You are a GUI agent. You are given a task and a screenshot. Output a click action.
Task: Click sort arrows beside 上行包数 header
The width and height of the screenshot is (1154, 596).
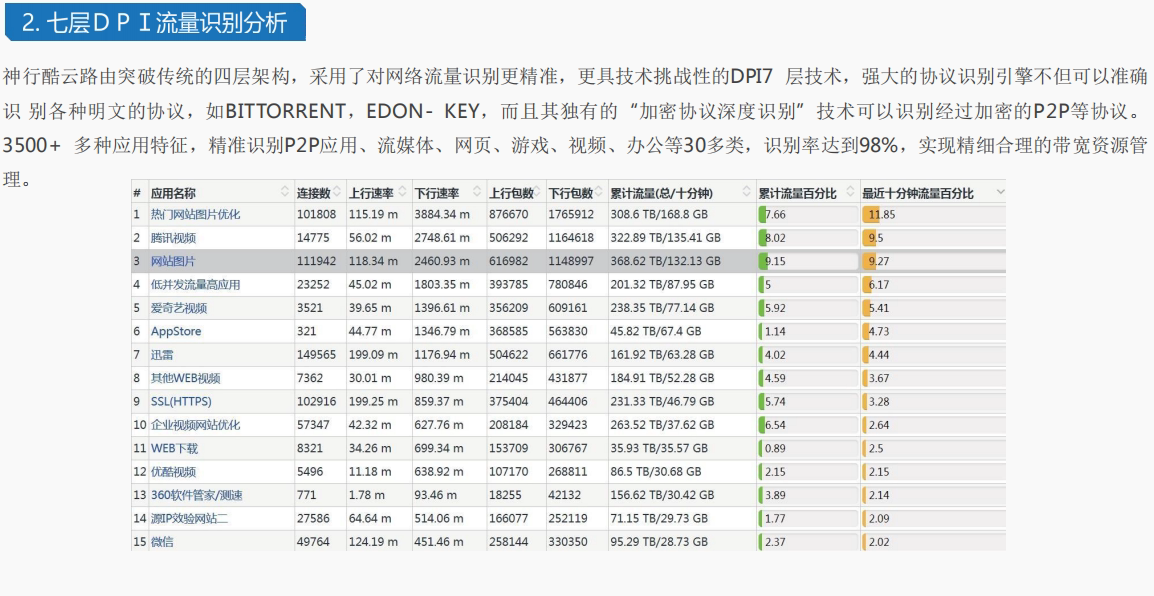pyautogui.click(x=539, y=192)
